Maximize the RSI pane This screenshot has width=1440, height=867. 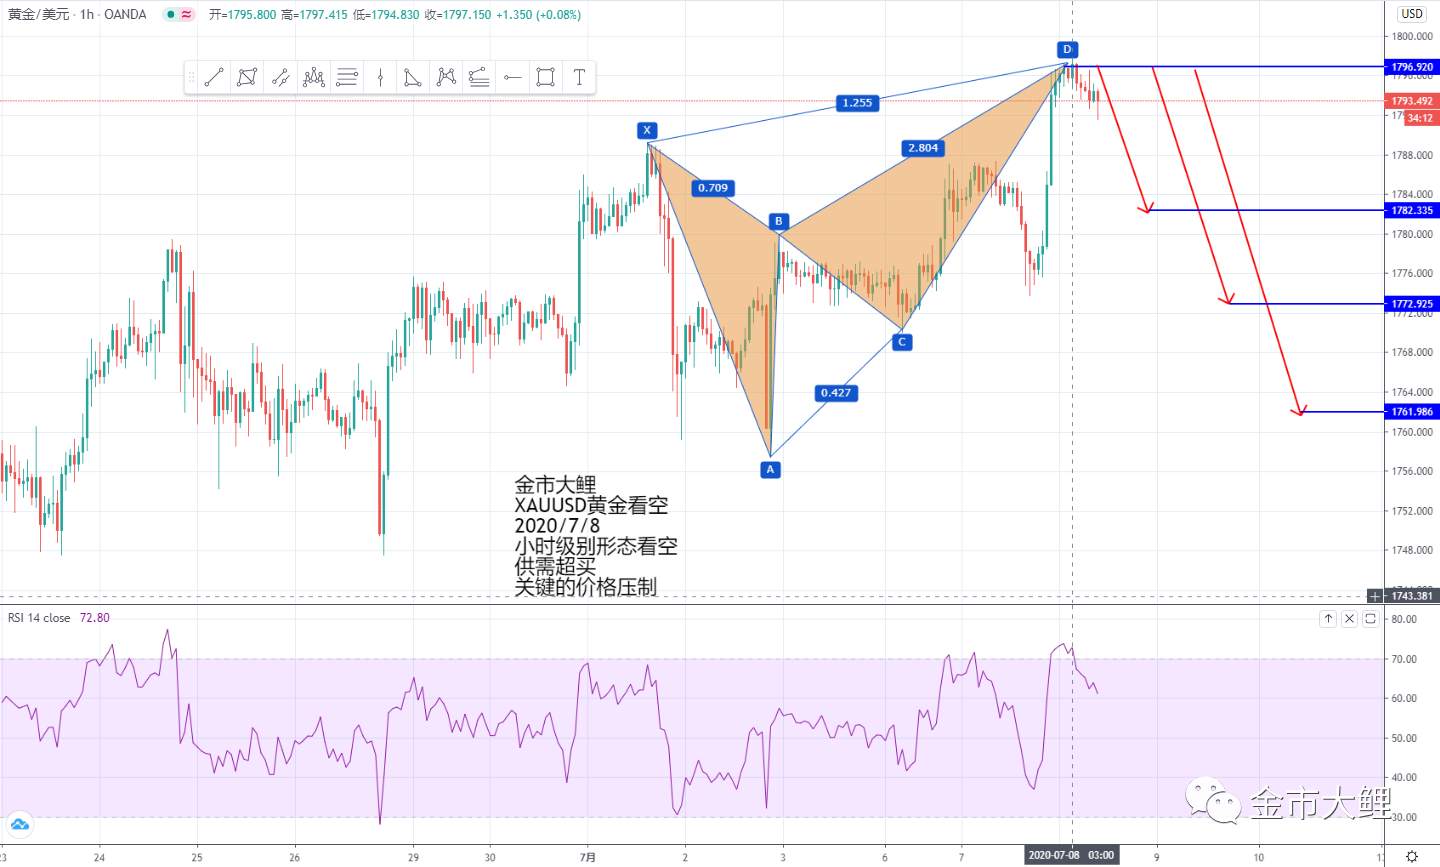[1370, 618]
